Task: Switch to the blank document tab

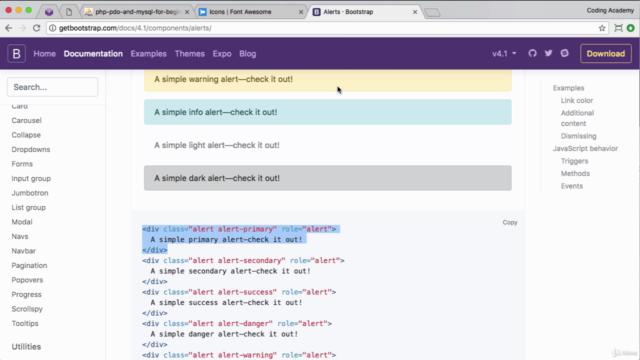Action: pyautogui.click(x=69, y=12)
